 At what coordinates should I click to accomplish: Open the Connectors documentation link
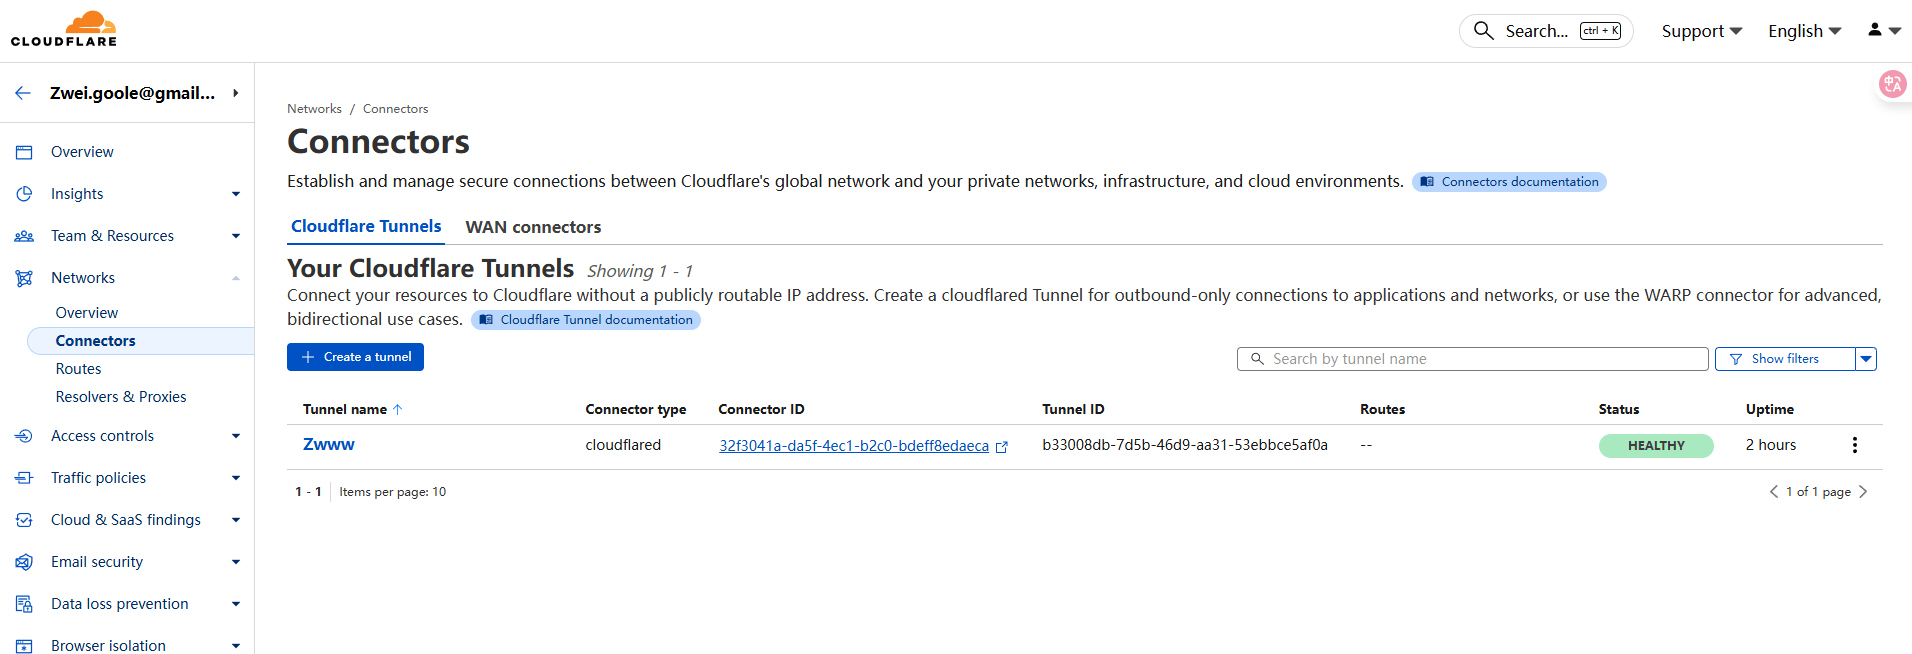1509,182
